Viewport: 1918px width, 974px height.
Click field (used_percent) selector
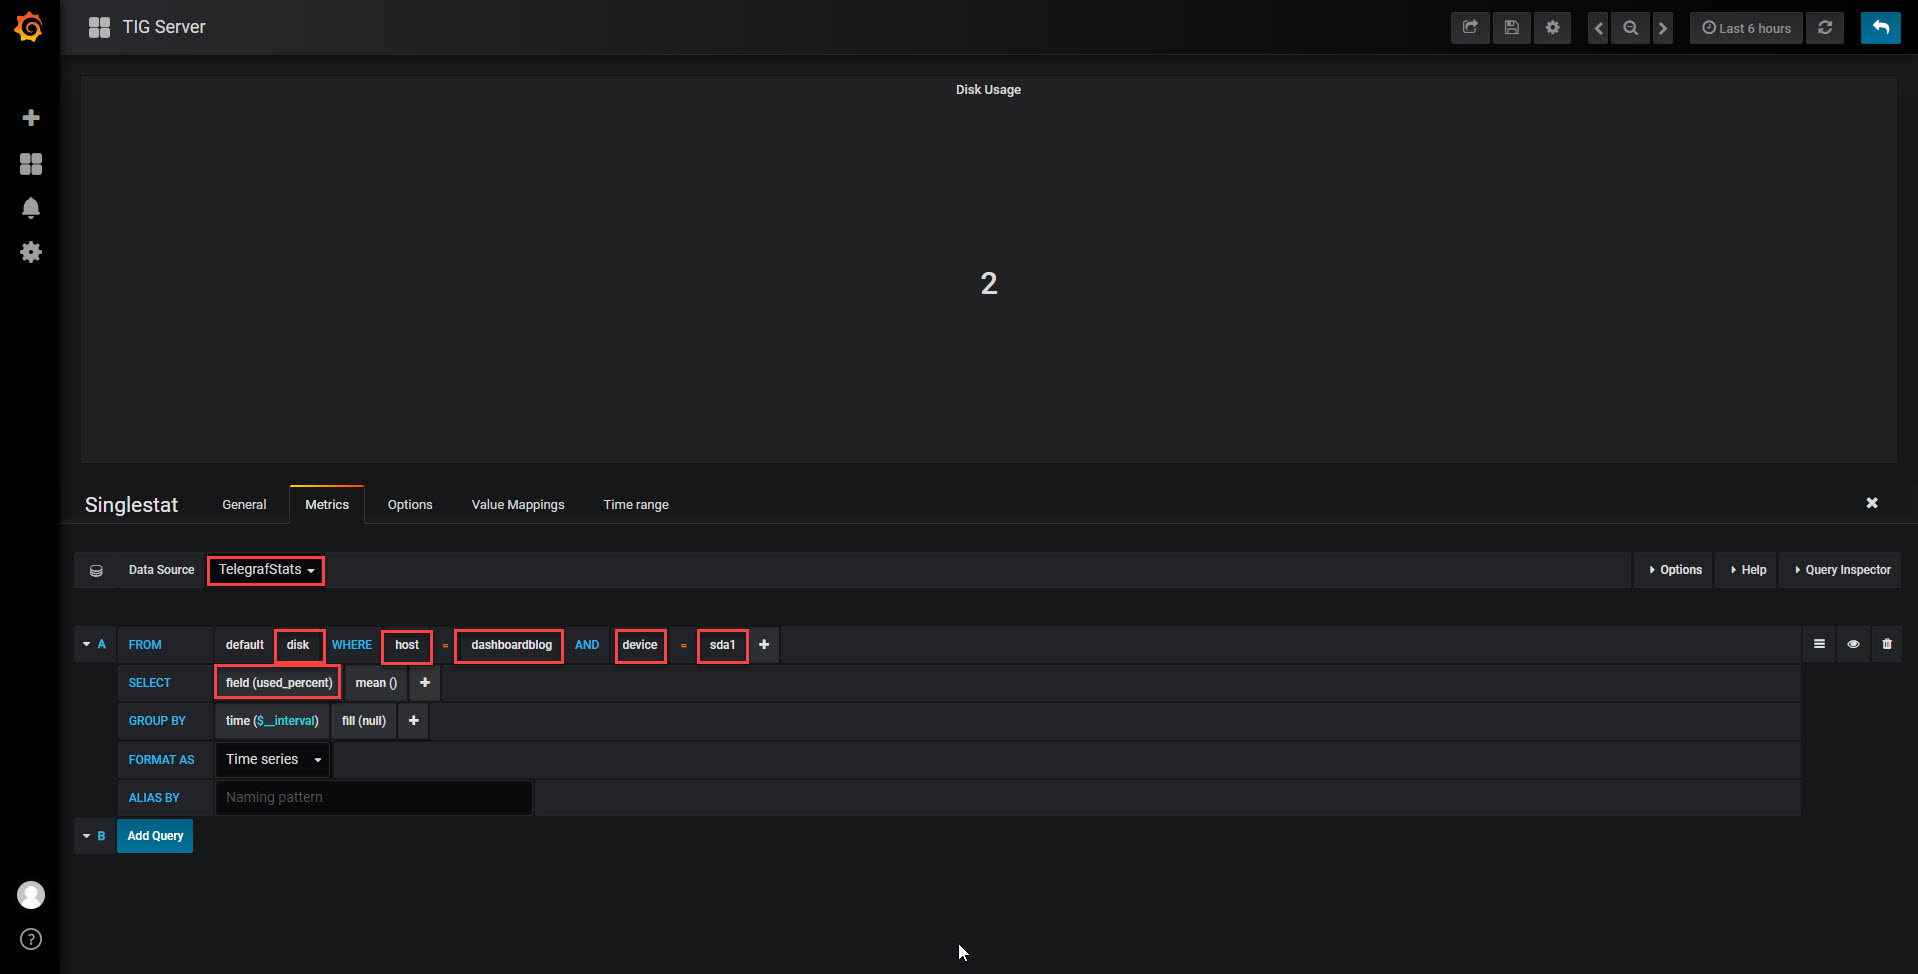(279, 683)
